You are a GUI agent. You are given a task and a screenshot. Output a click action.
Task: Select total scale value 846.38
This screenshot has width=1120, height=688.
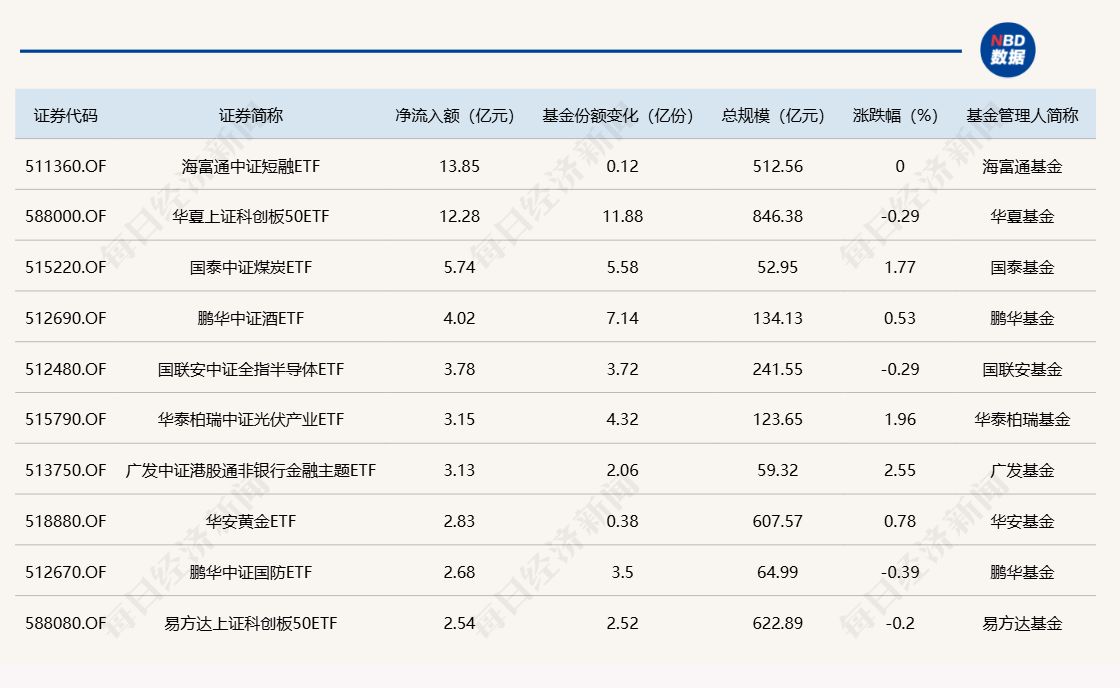[x=777, y=216]
